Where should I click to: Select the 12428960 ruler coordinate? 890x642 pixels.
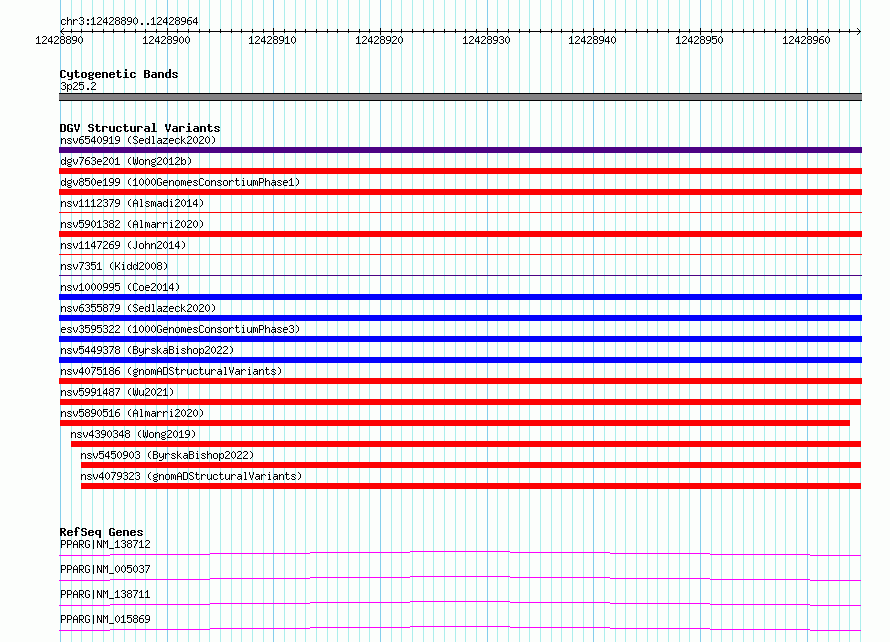(x=806, y=40)
